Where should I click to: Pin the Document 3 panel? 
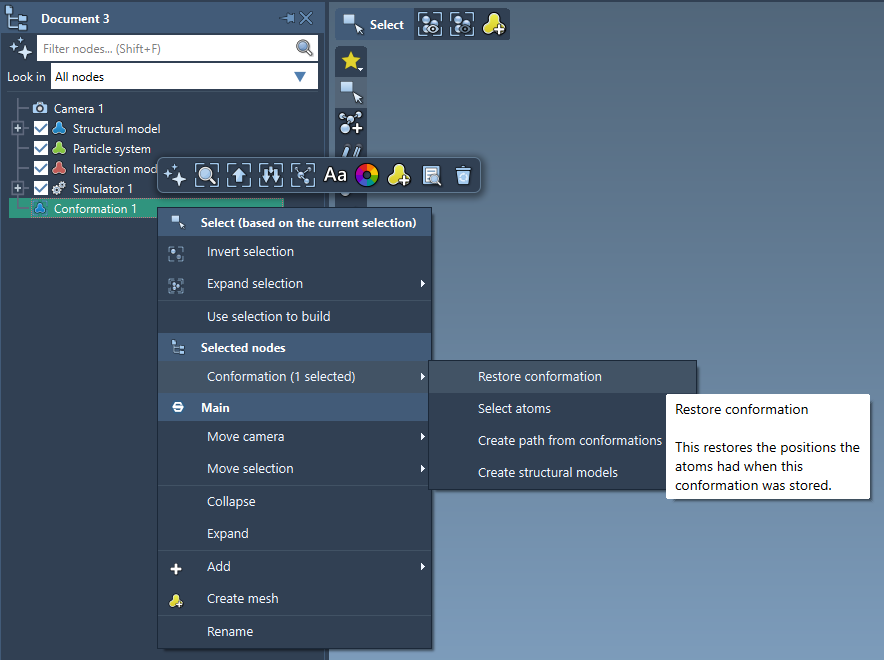[x=287, y=18]
